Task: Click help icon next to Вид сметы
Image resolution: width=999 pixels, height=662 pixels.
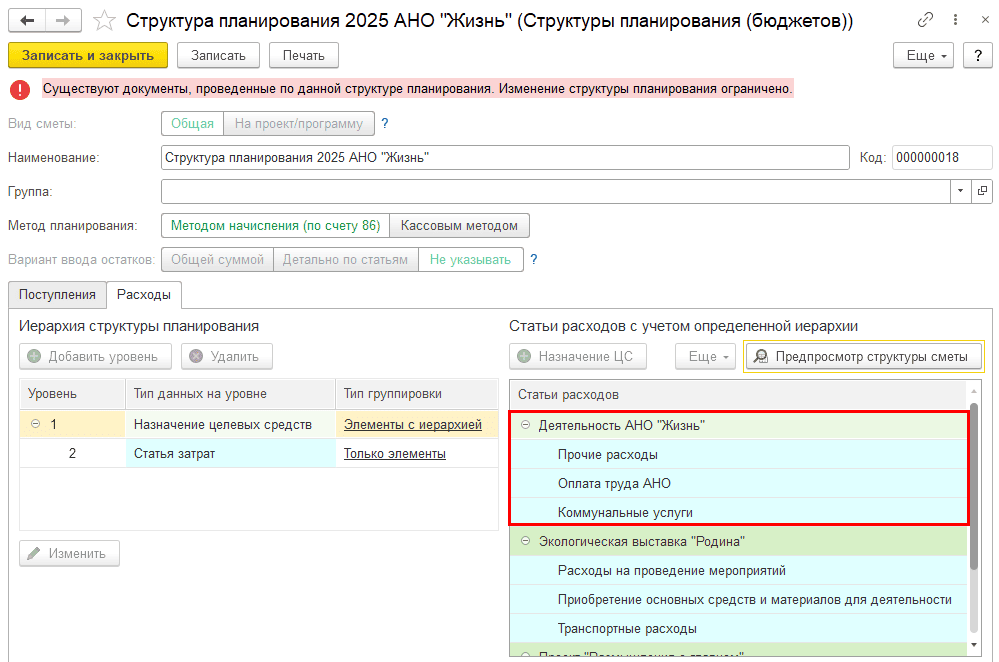Action: tap(384, 124)
